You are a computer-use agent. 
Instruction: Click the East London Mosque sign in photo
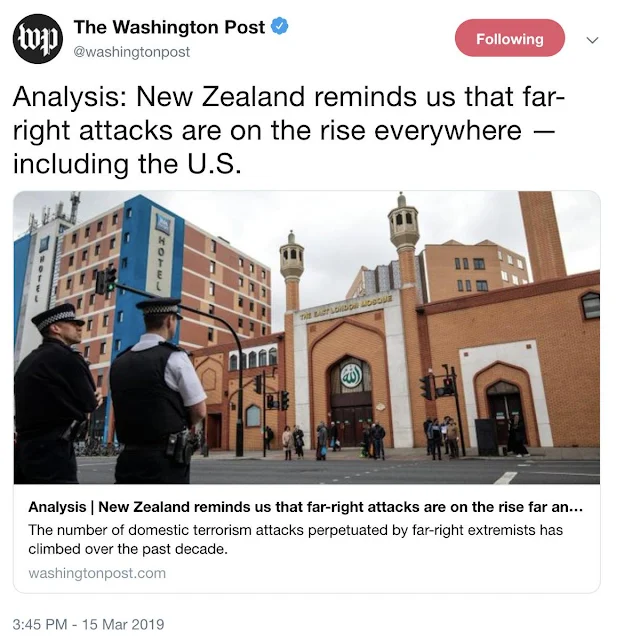(346, 307)
